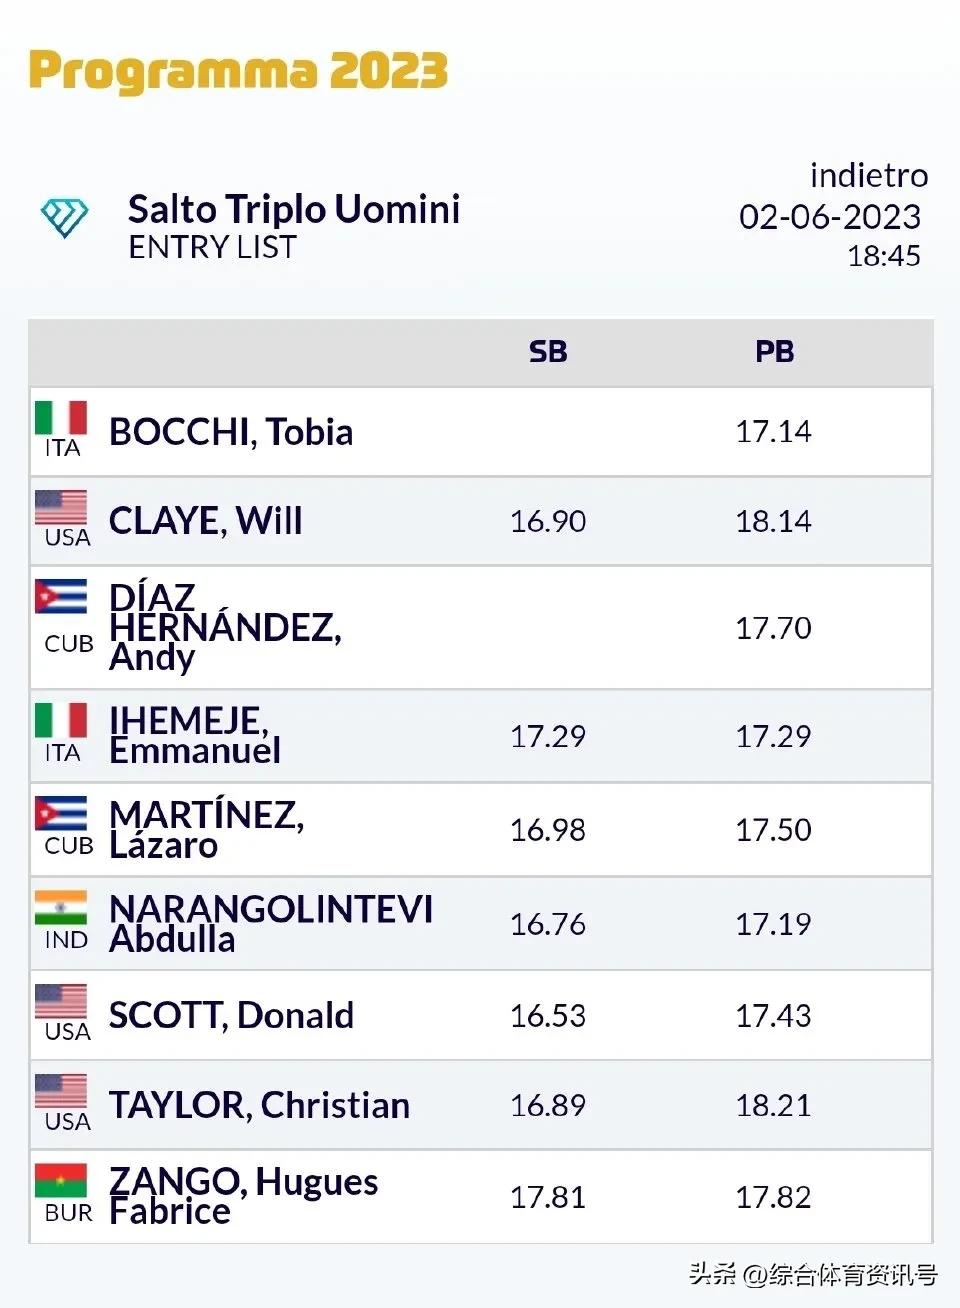Image resolution: width=960 pixels, height=1308 pixels.
Task: Open athlete ZANGO, Hugues Fabrice
Action: coord(243,1196)
